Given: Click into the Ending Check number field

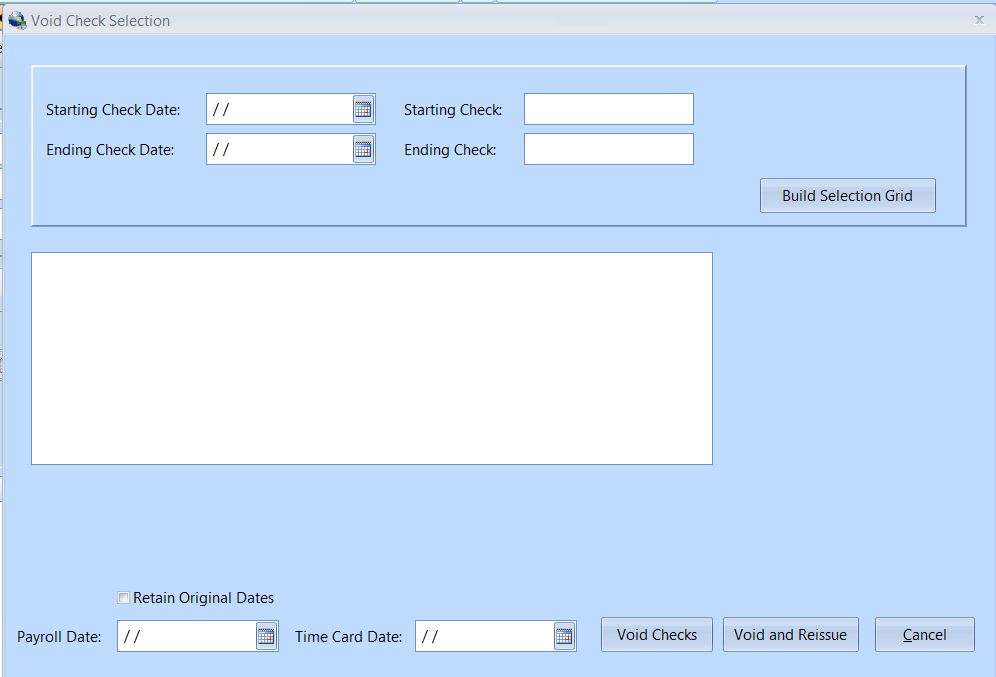Looking at the screenshot, I should point(609,149).
